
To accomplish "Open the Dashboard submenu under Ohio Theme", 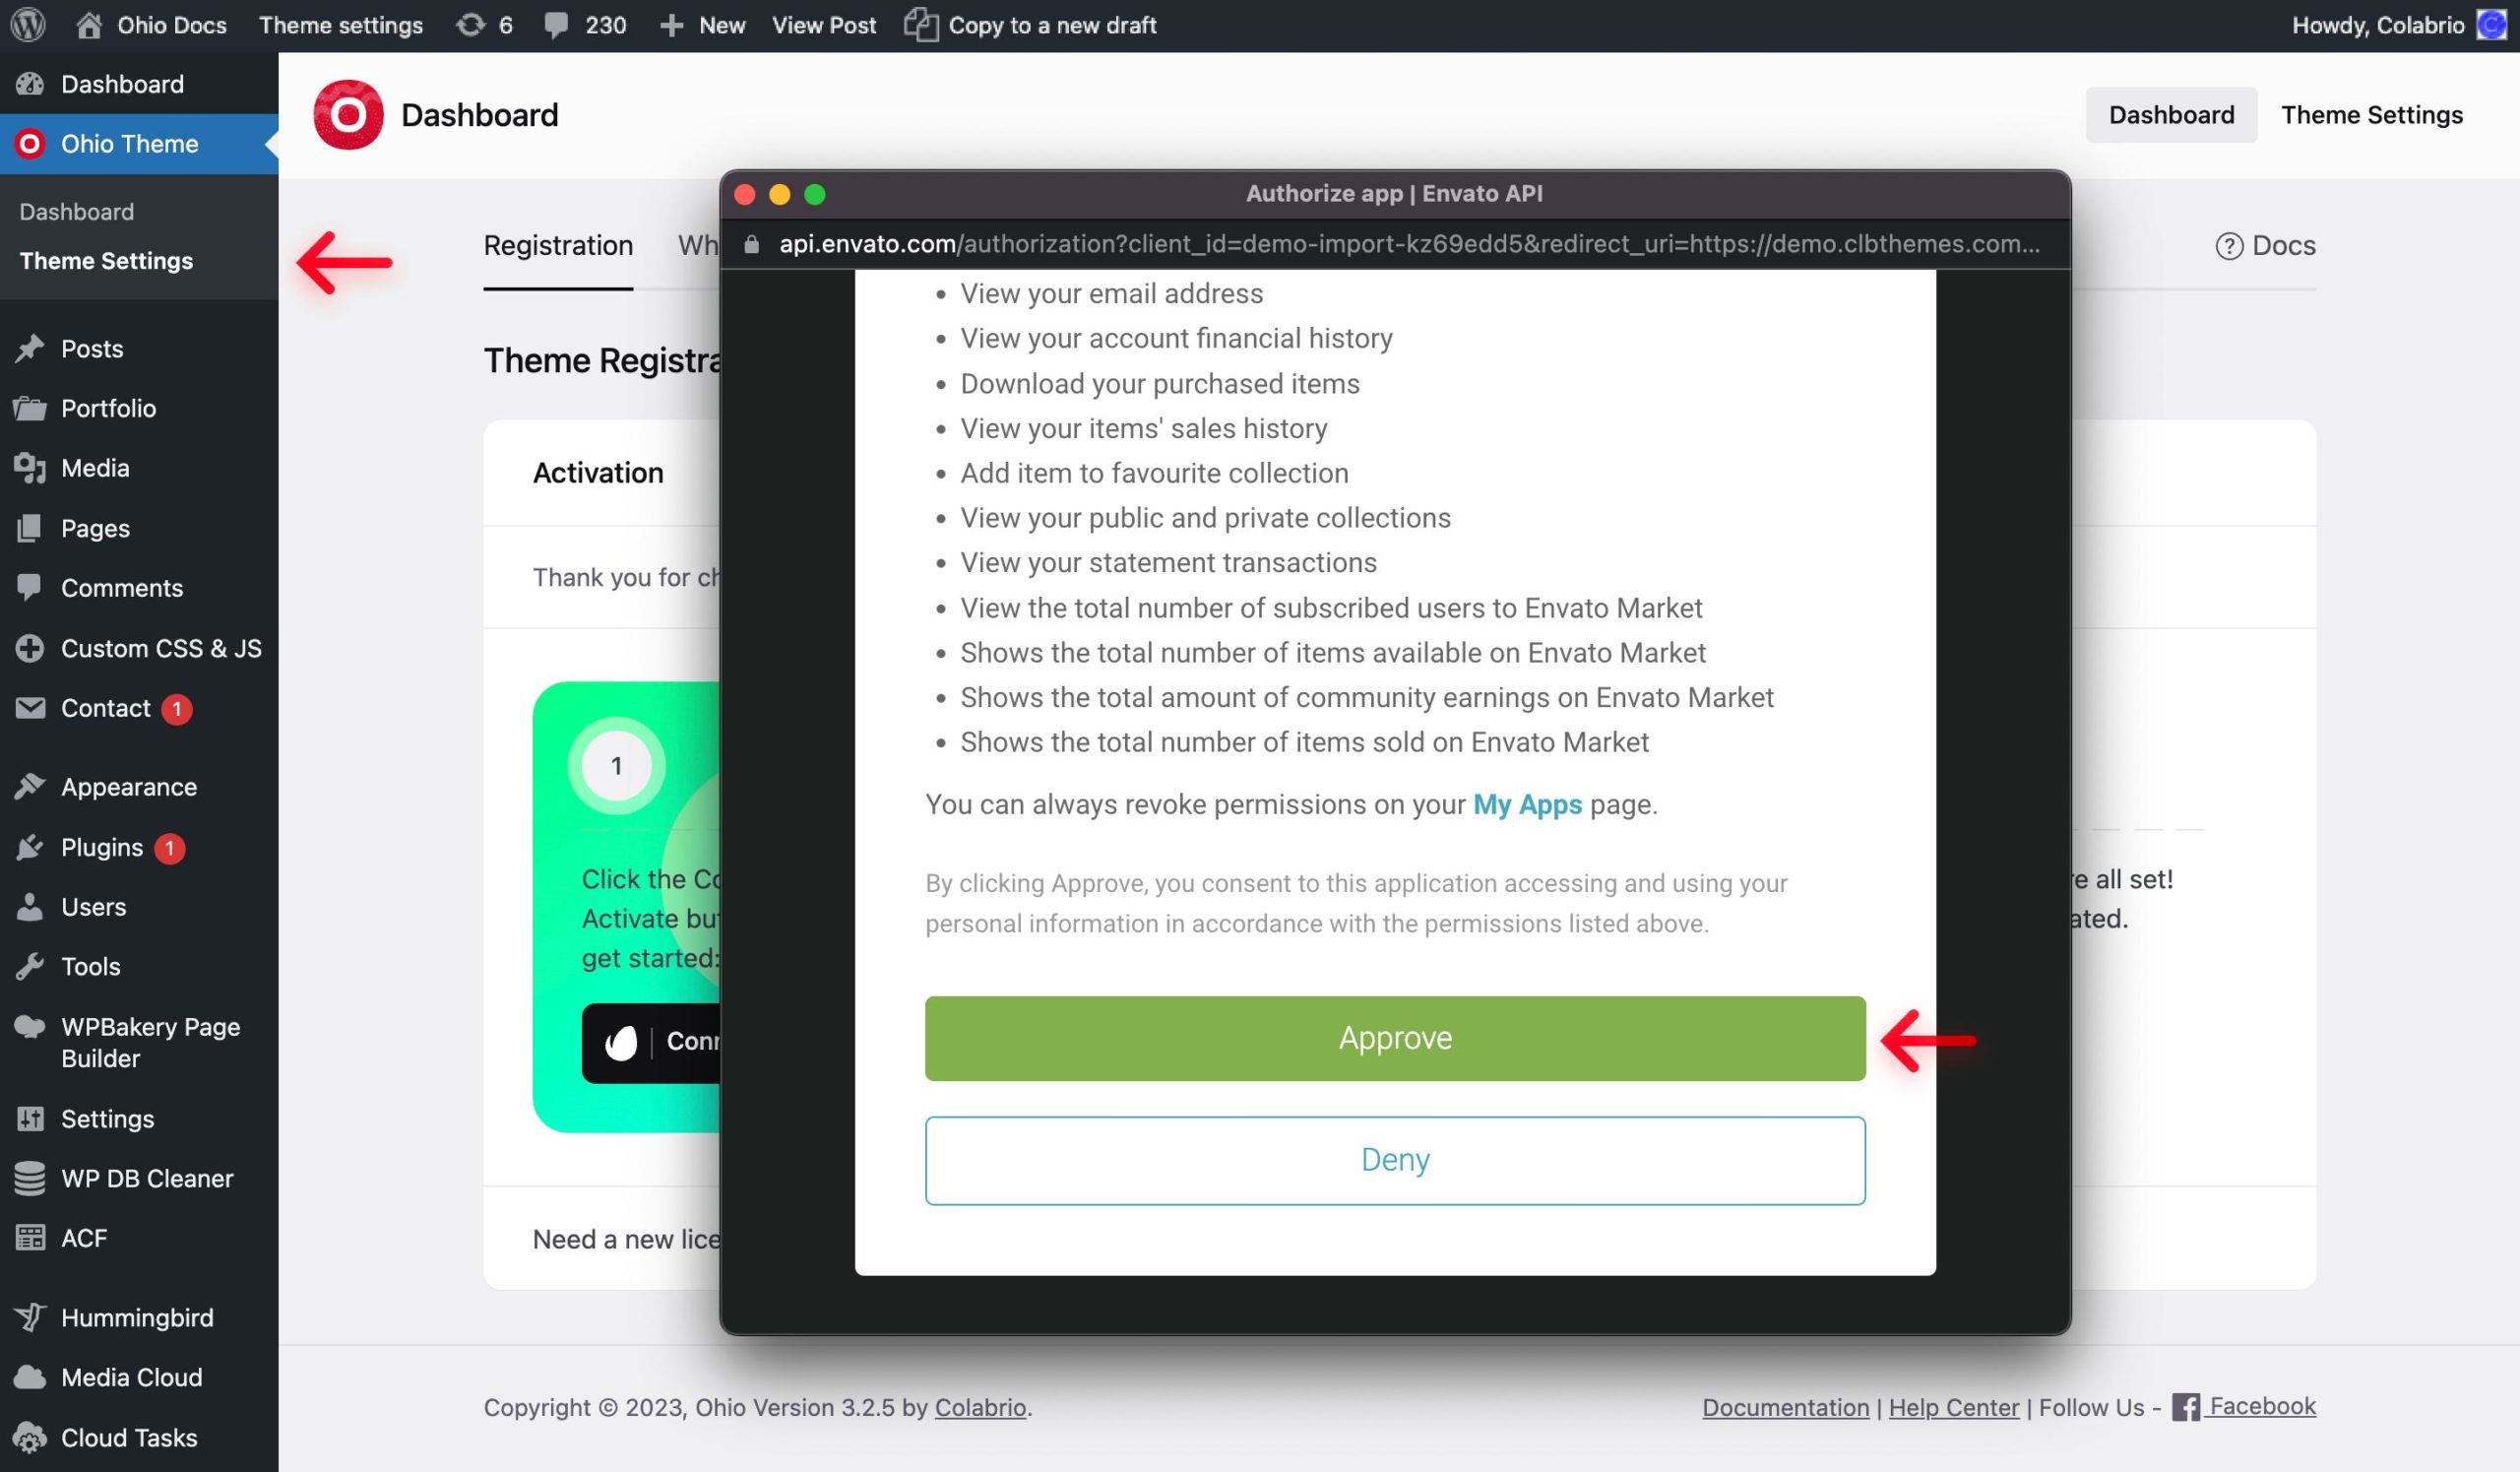I will pos(77,212).
